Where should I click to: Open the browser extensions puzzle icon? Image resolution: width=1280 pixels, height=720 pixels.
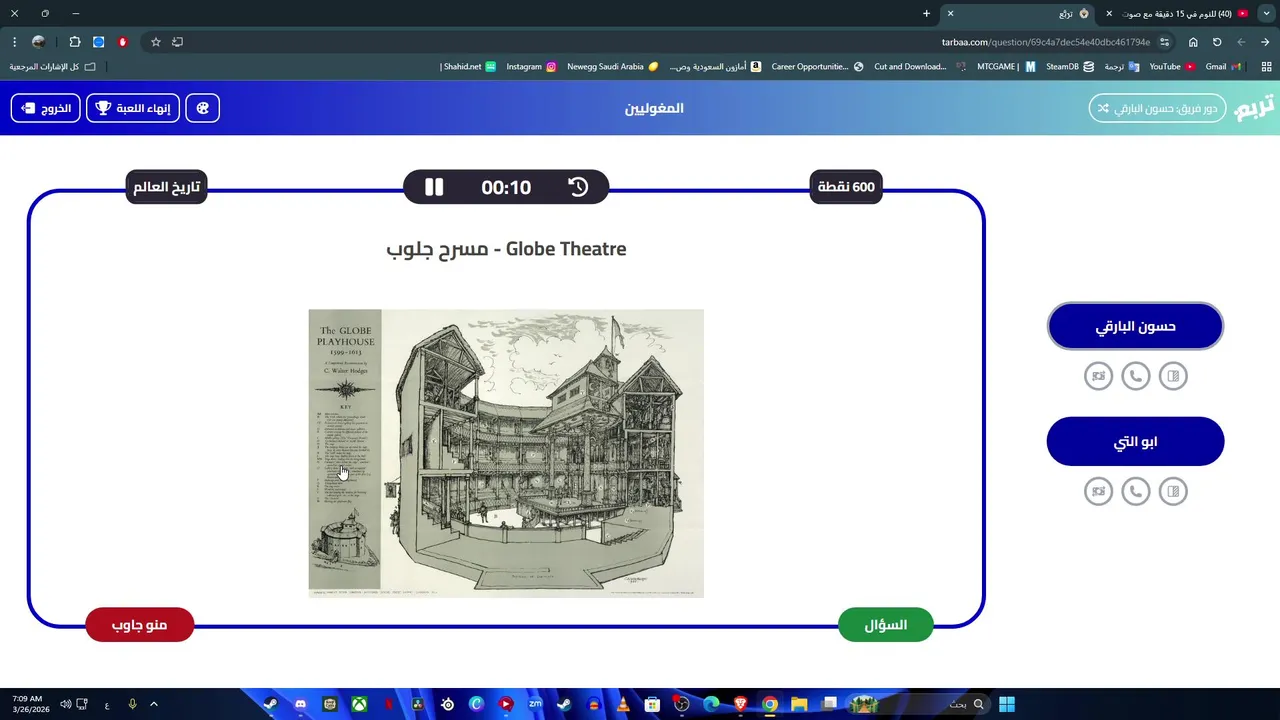pos(75,42)
